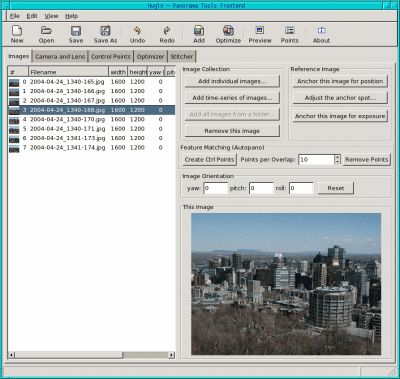Image resolution: width=400 pixels, height=379 pixels.
Task: Open the Stitcher tab
Action: point(182,57)
